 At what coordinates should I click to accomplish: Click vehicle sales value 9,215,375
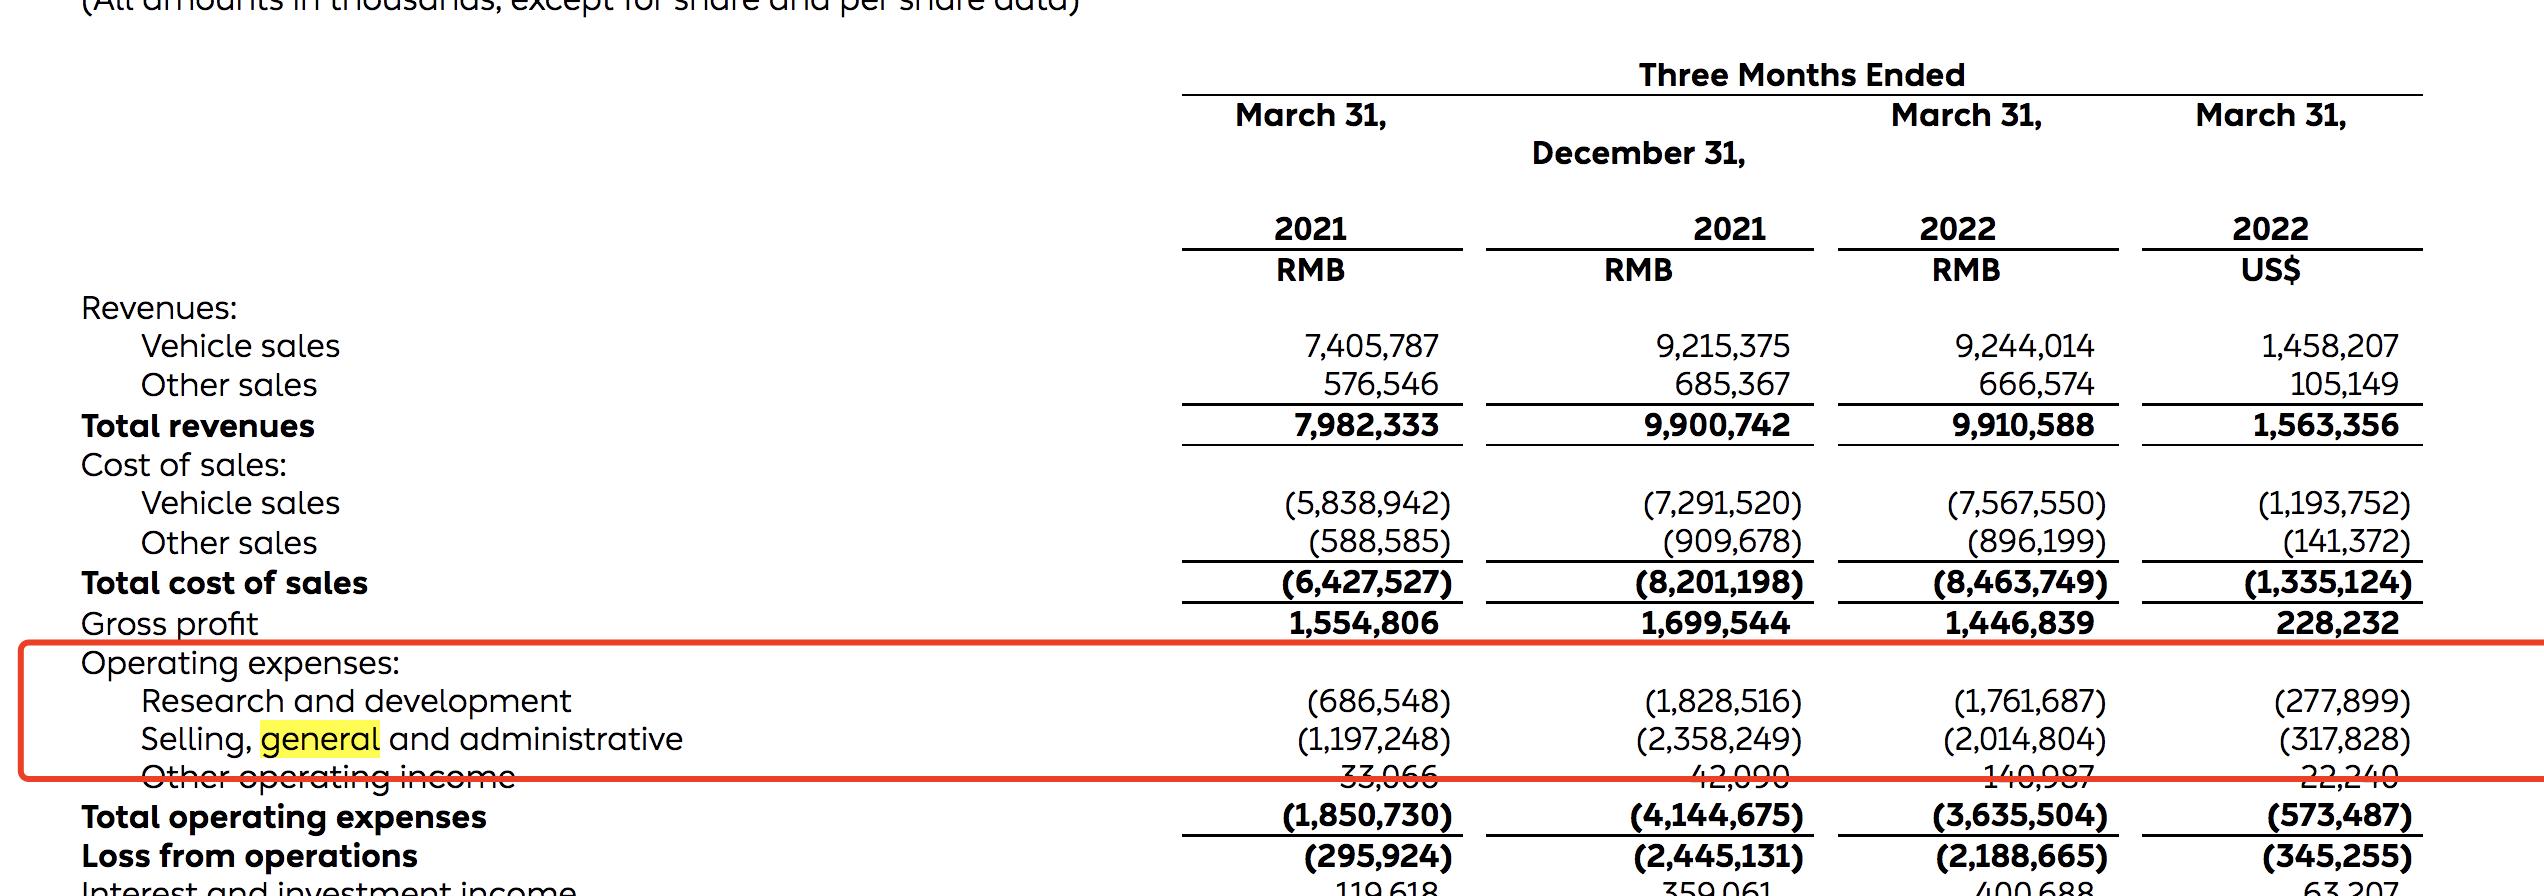coord(1723,346)
